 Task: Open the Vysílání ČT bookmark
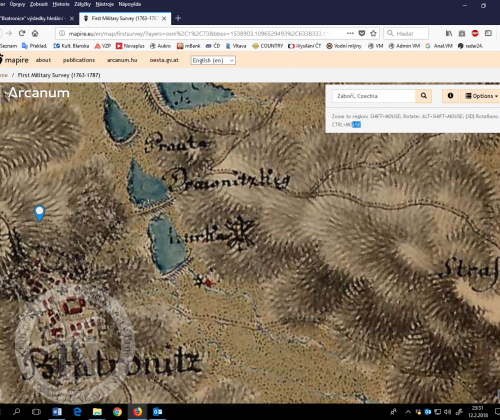[x=305, y=46]
